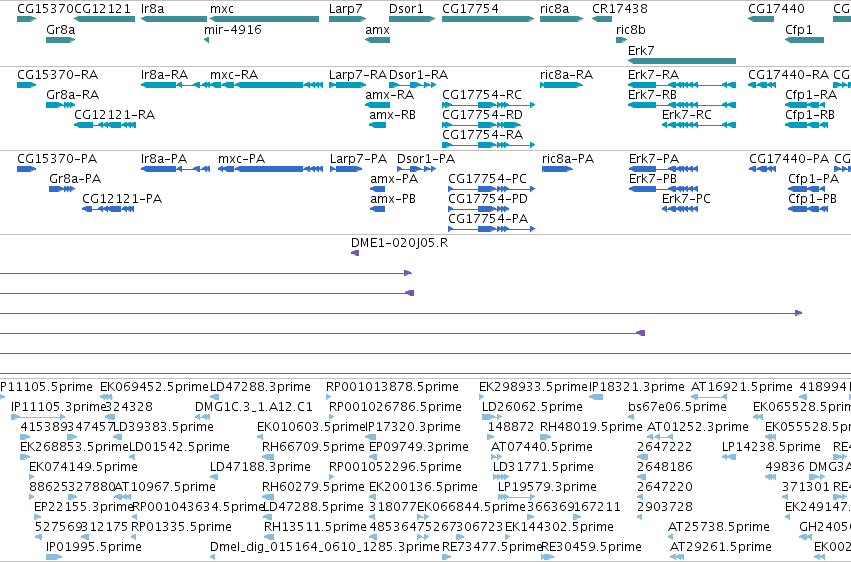The image size is (851, 562).
Task: Click protein label ric8a-PA
Action: [x=568, y=159]
